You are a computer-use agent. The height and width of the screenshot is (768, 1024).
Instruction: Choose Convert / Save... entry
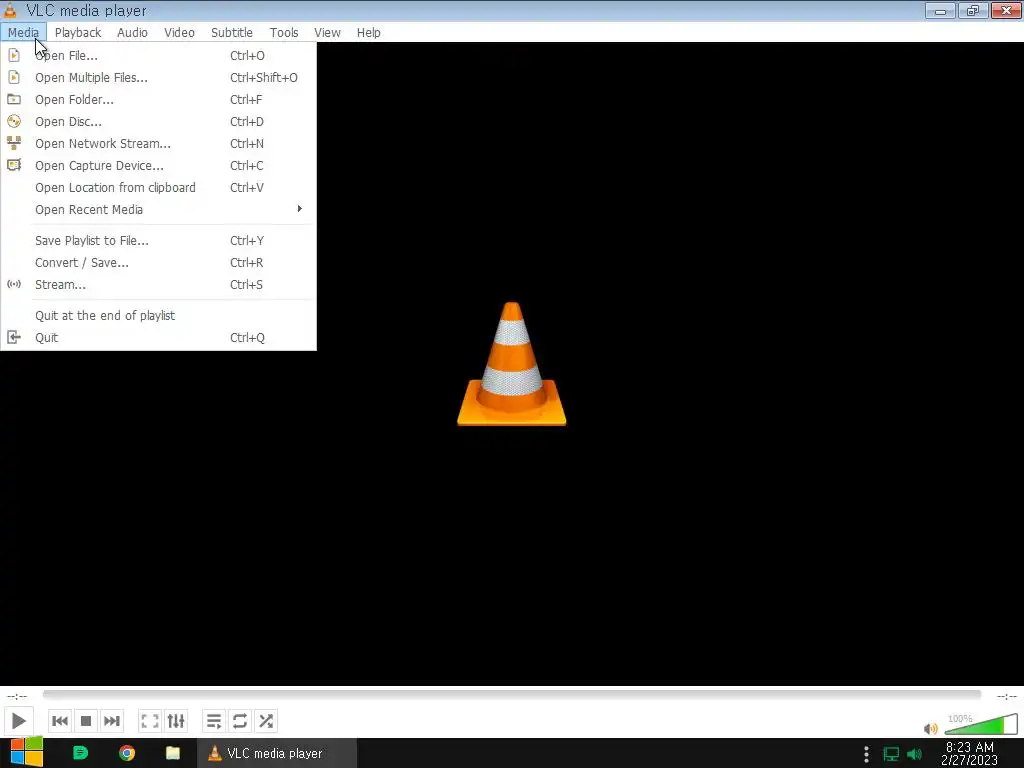coord(159,263)
